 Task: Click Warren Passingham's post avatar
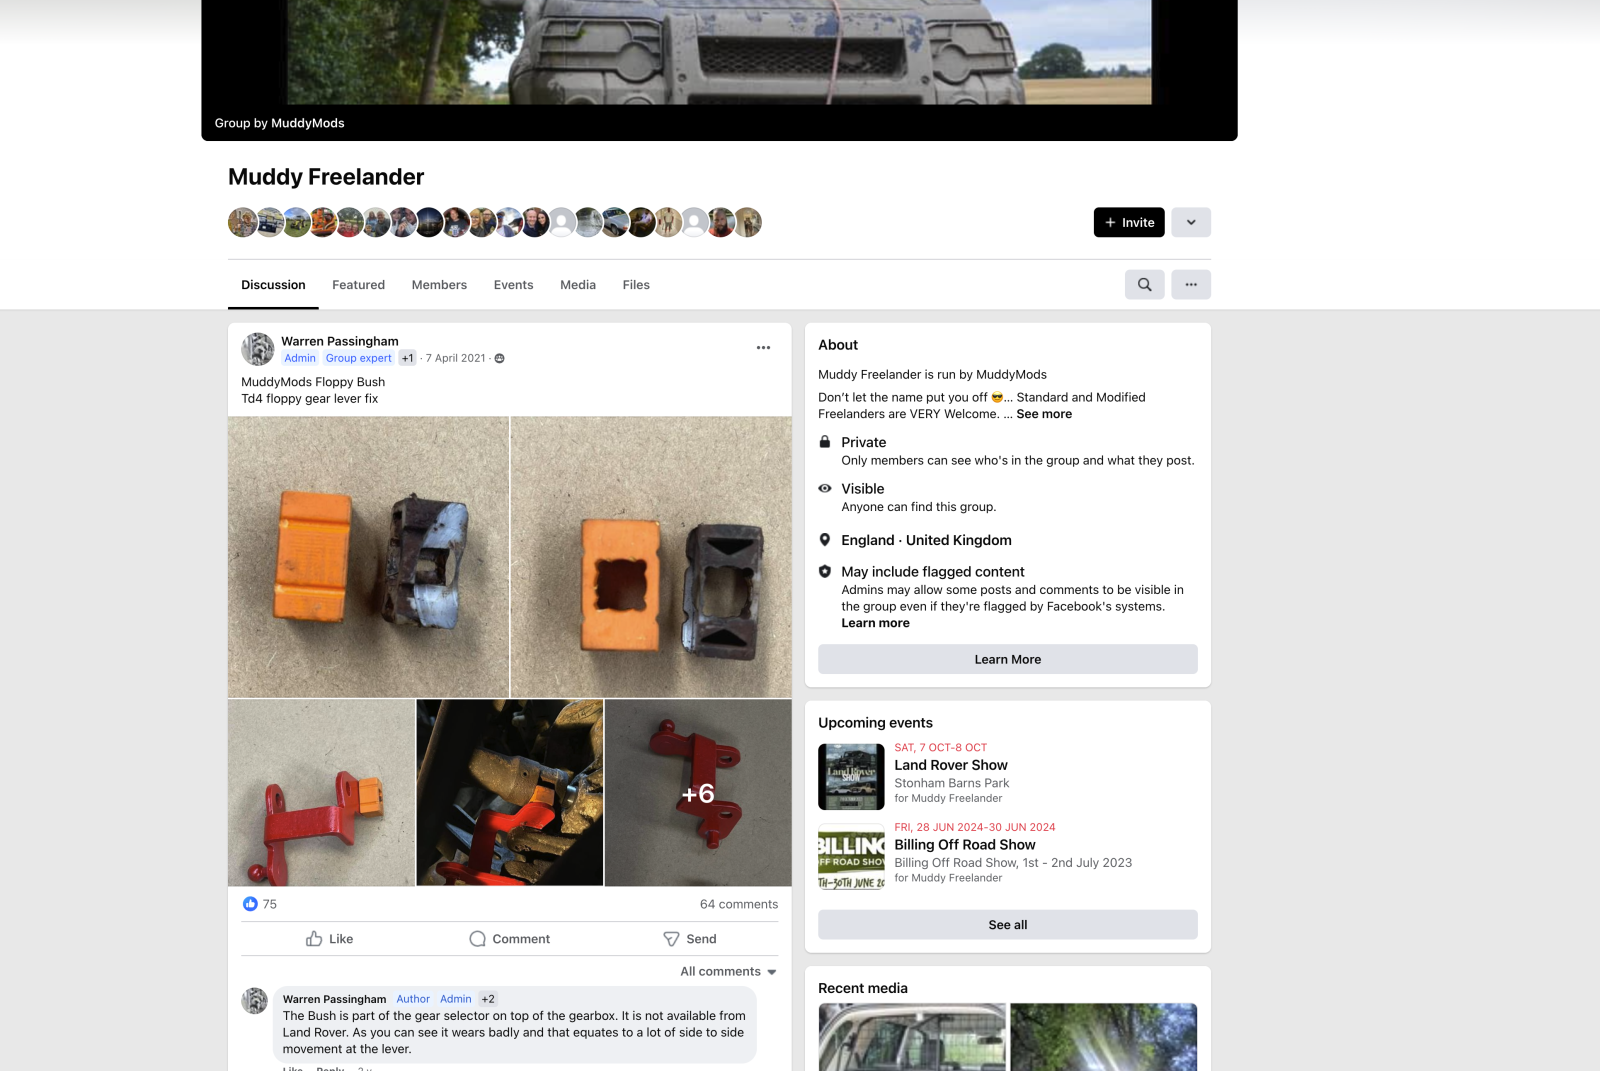[x=258, y=349]
